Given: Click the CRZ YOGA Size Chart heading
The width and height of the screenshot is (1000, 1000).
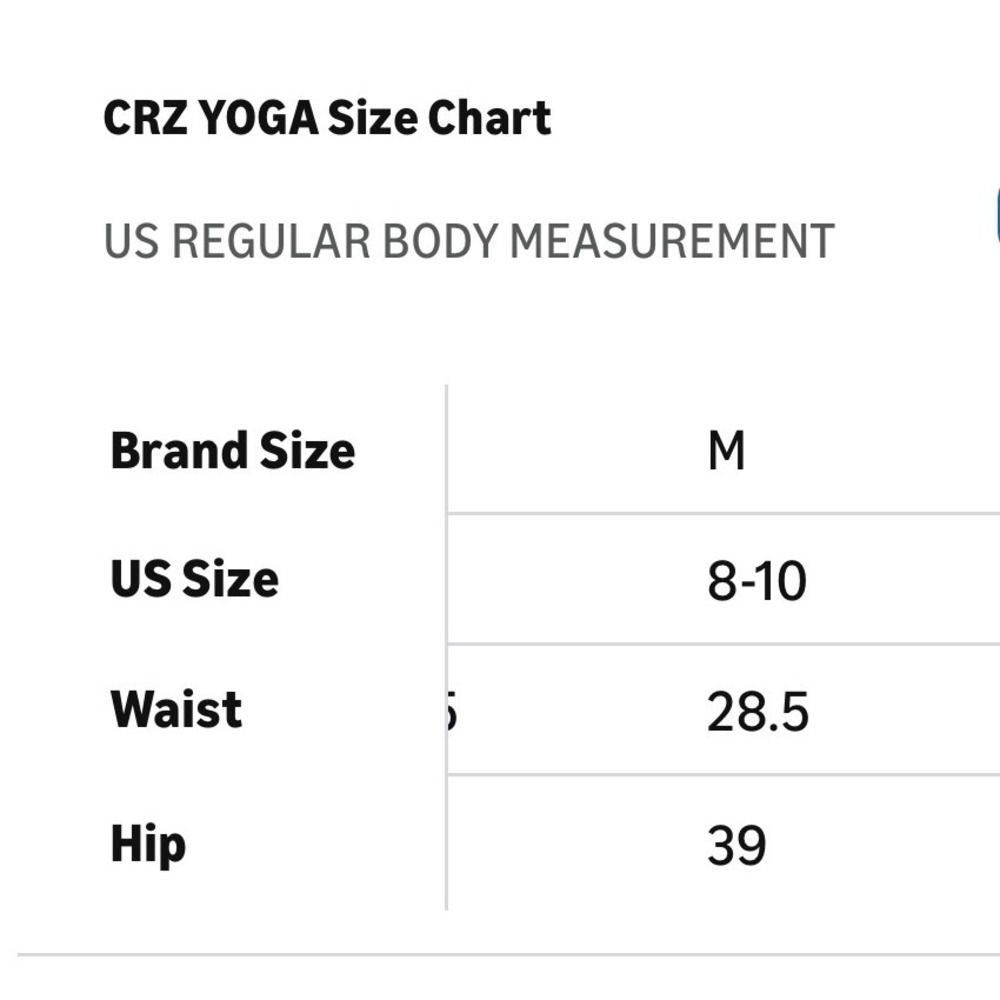Looking at the screenshot, I should click(327, 119).
